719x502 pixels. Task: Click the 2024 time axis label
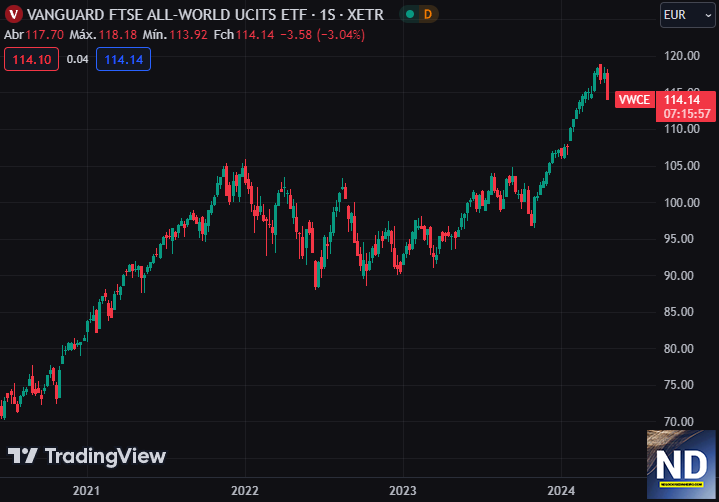tap(561, 491)
